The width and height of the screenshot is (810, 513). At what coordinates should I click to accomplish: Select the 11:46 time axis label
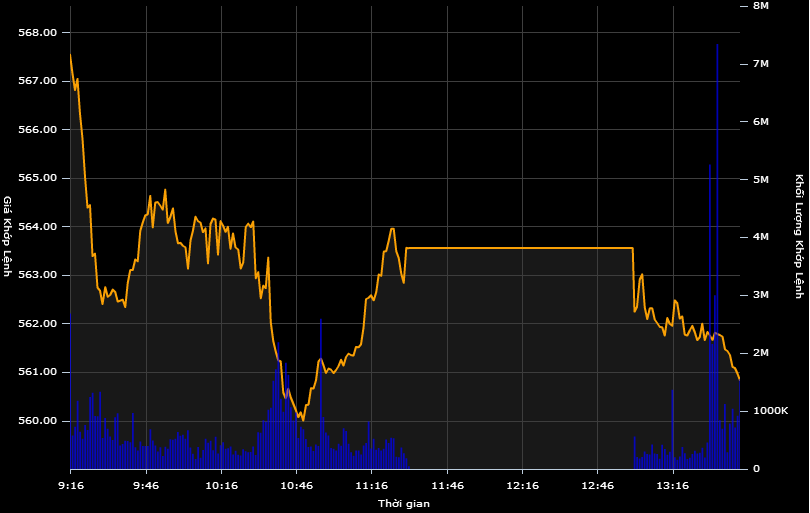tap(446, 485)
